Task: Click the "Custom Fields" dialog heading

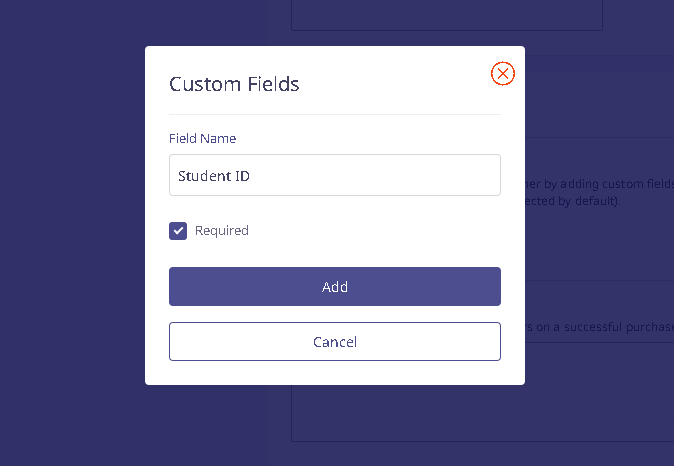Action: point(234,84)
